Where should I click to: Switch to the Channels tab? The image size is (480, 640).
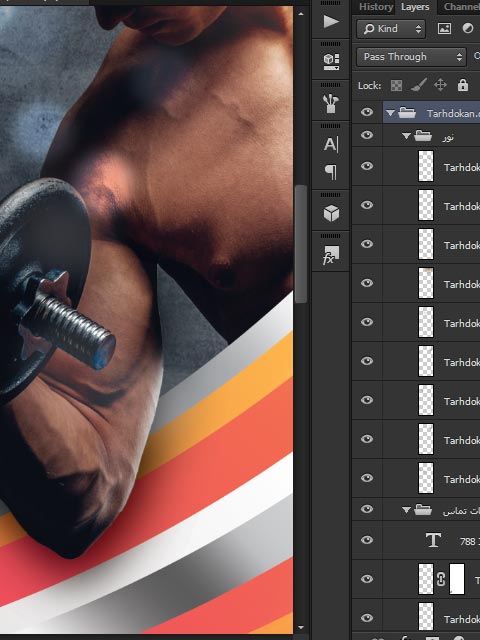point(461,7)
